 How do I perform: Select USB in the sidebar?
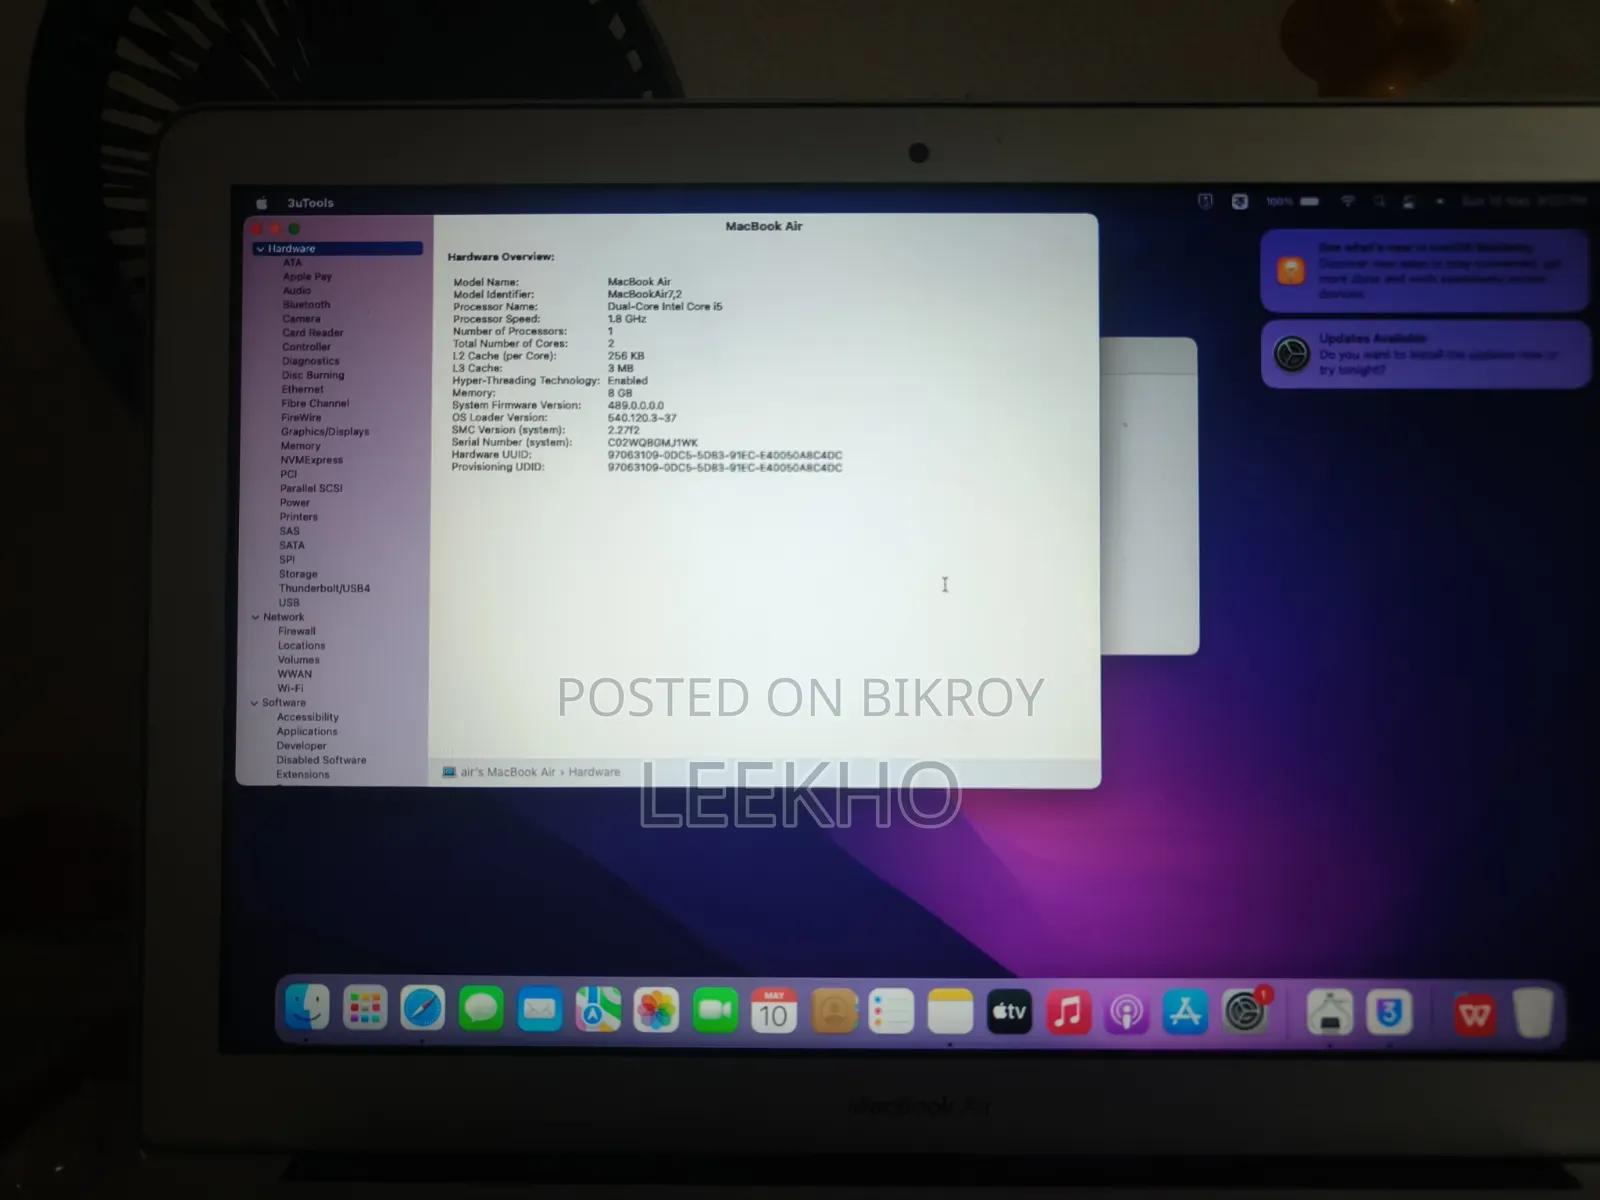[x=289, y=603]
